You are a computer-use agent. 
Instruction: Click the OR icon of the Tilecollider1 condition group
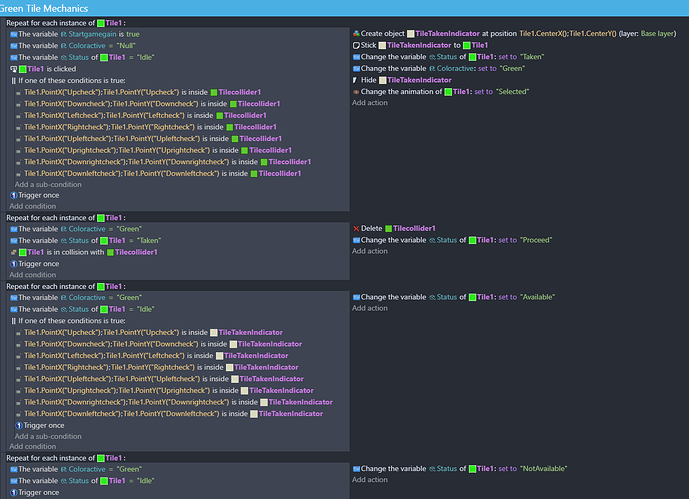click(14, 81)
